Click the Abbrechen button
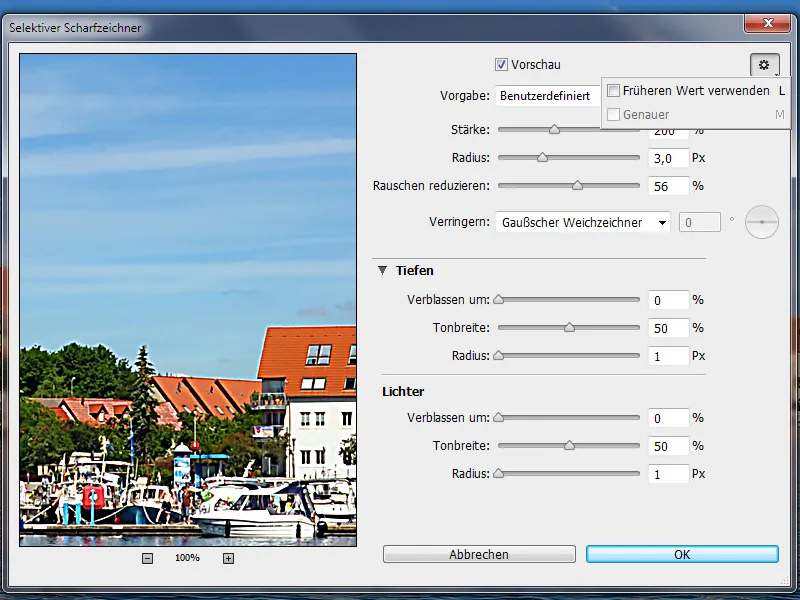The image size is (800, 600). [x=479, y=555]
